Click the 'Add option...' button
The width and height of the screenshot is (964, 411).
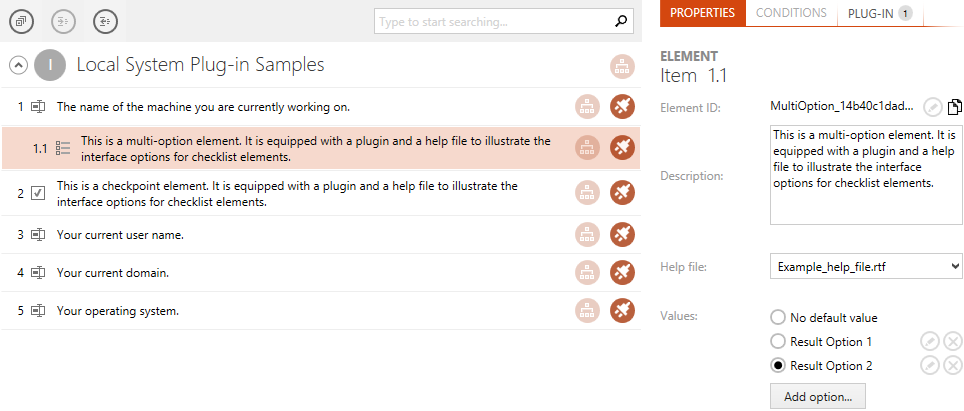(x=818, y=397)
